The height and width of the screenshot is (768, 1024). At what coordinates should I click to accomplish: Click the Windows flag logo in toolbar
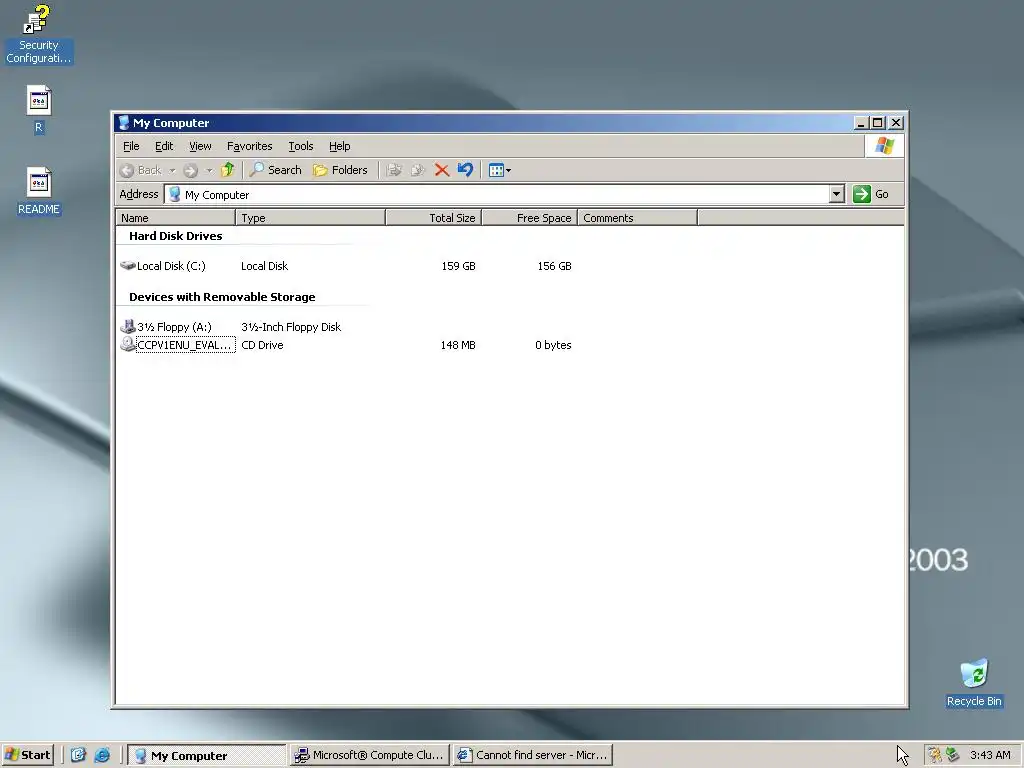(885, 146)
